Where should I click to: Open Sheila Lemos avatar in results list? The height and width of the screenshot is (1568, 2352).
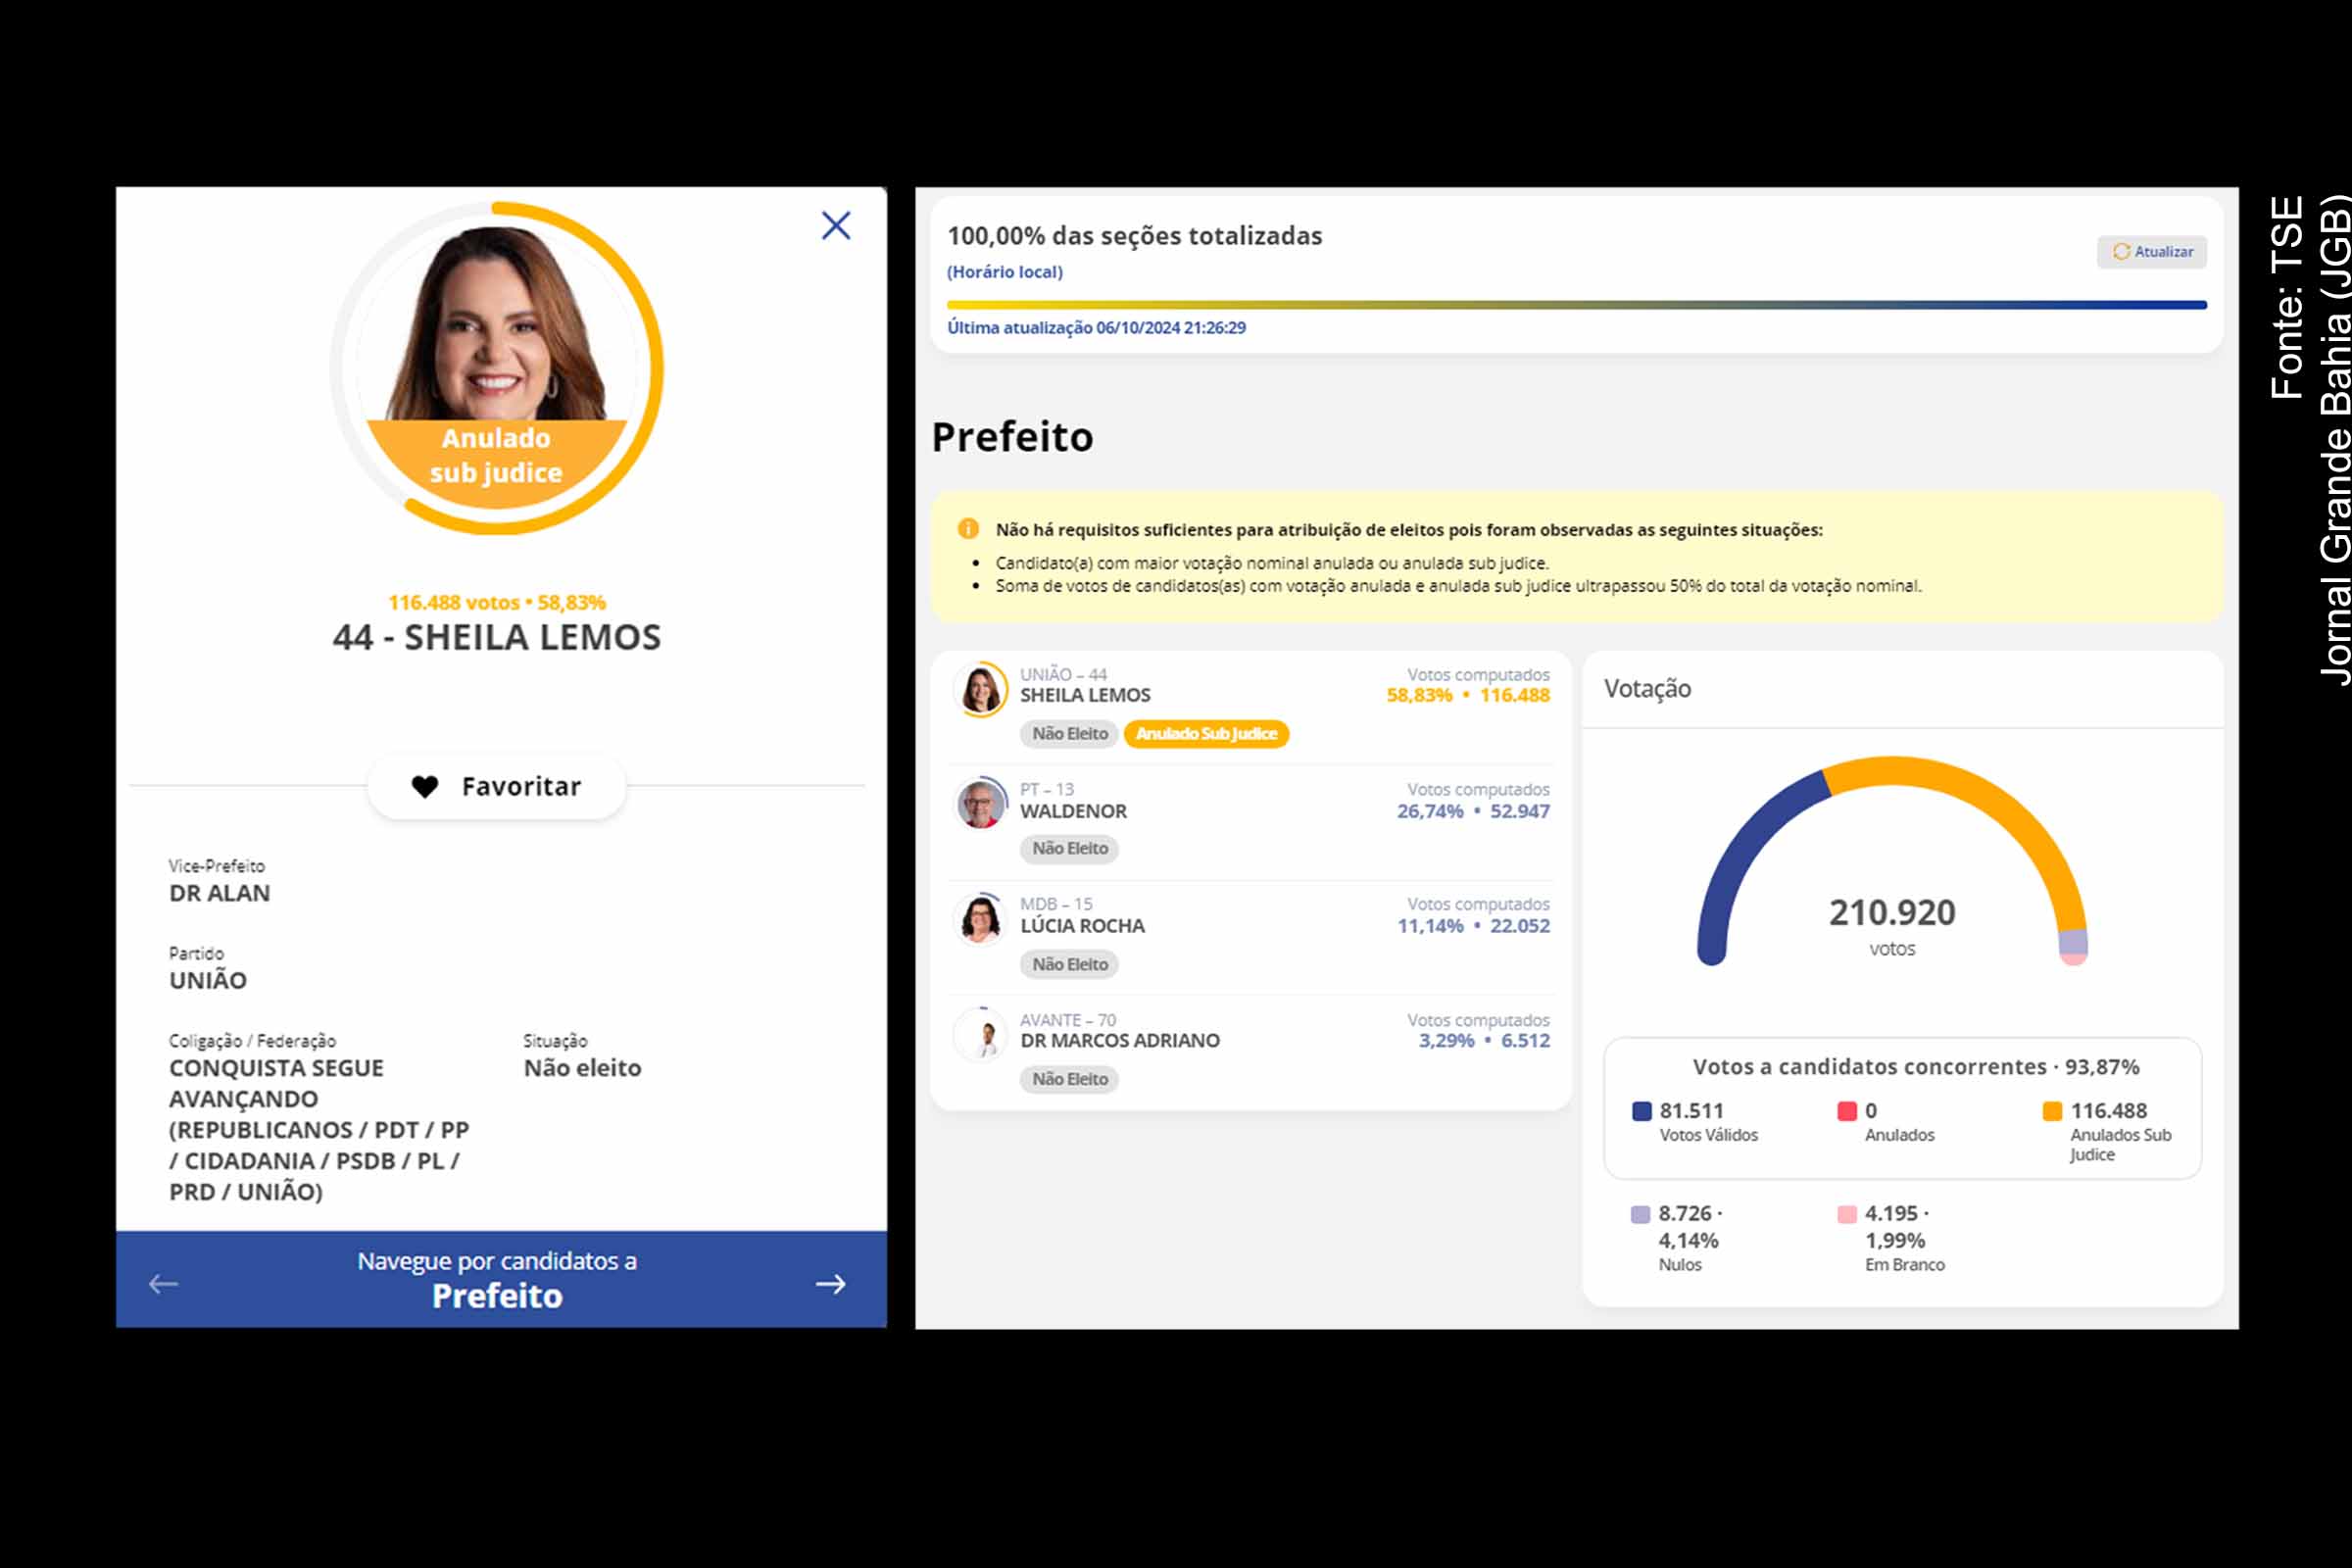(981, 690)
